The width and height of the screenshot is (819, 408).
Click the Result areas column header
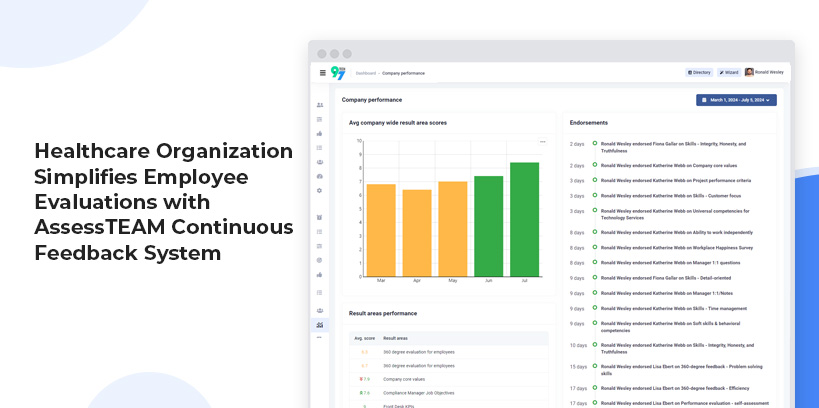[x=395, y=339]
